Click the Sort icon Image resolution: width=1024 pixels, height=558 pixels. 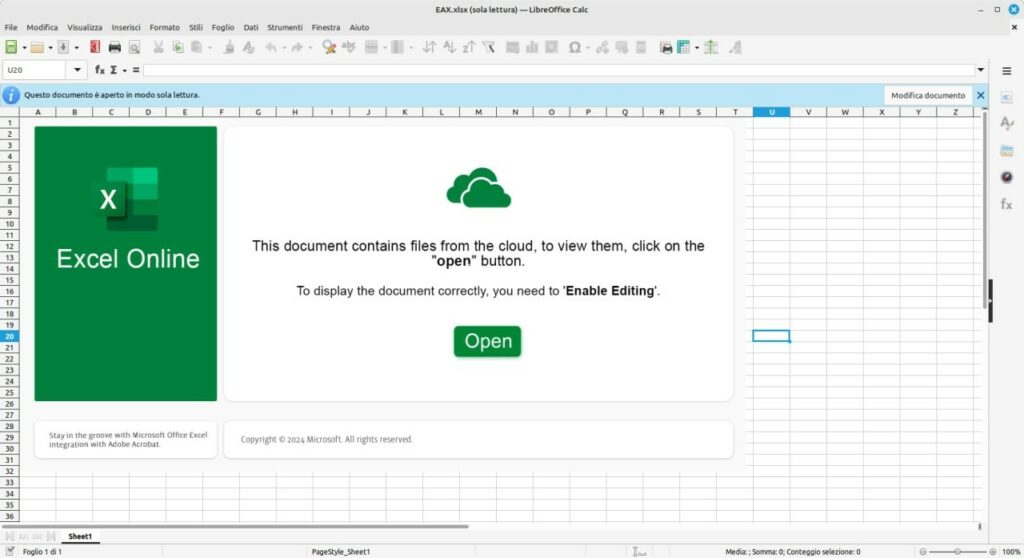coord(429,47)
